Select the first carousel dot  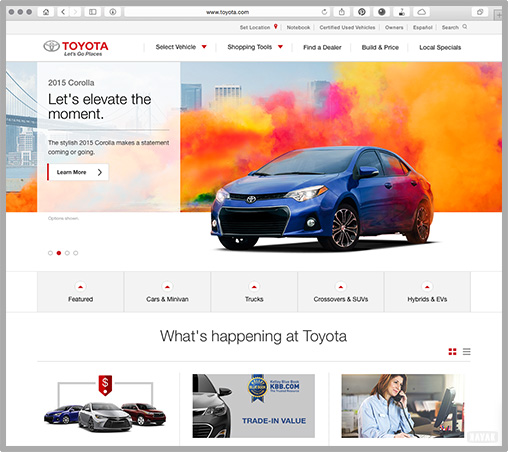pyautogui.click(x=50, y=253)
